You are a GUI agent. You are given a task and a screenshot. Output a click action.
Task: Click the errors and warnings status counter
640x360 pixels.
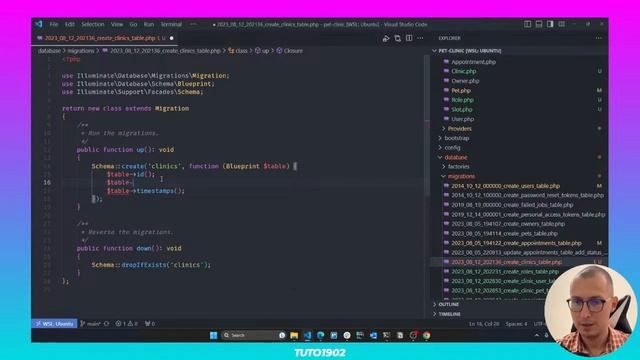click(127, 324)
